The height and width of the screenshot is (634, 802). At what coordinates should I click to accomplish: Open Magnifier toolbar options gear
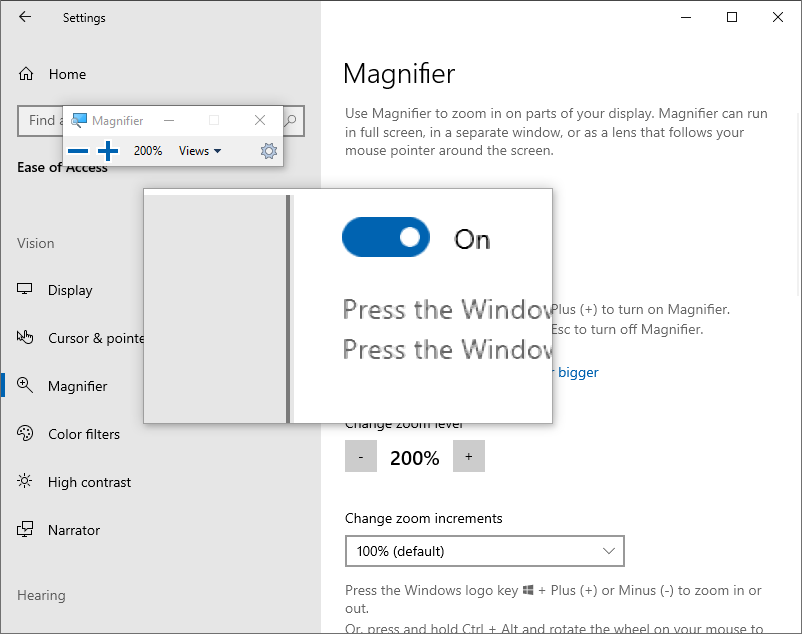[269, 151]
